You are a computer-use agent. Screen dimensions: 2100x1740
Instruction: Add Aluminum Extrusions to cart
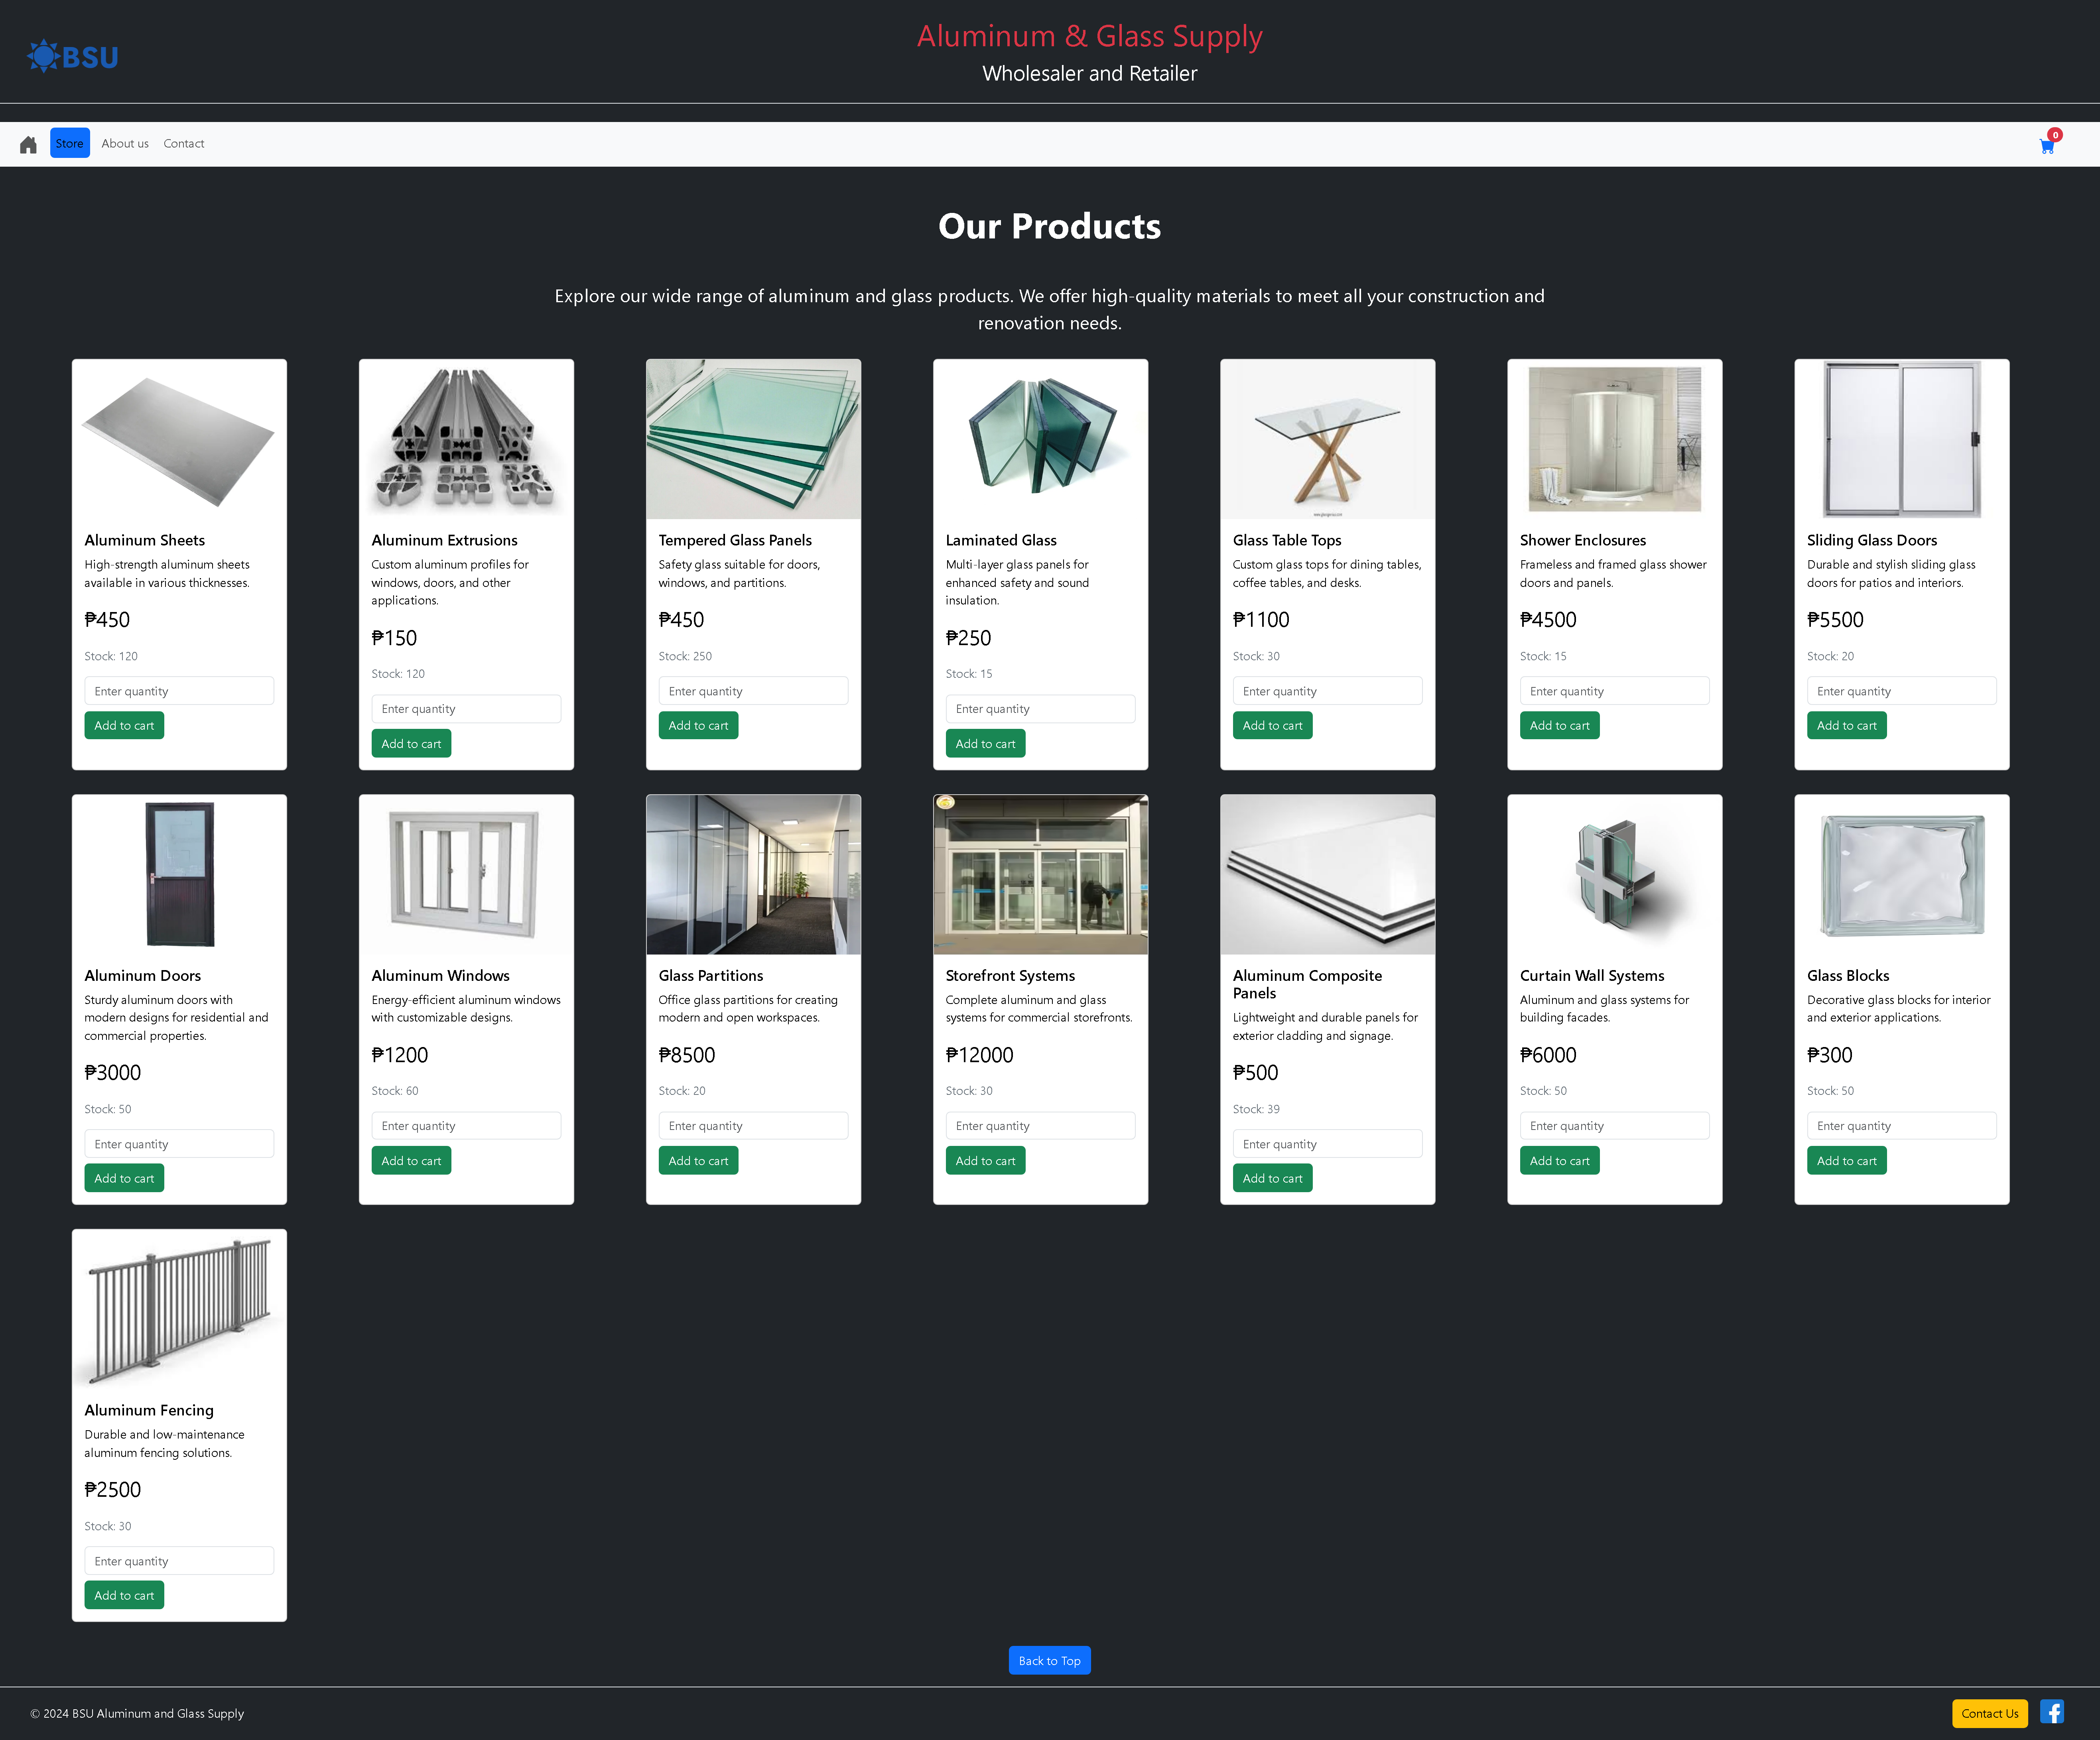411,743
